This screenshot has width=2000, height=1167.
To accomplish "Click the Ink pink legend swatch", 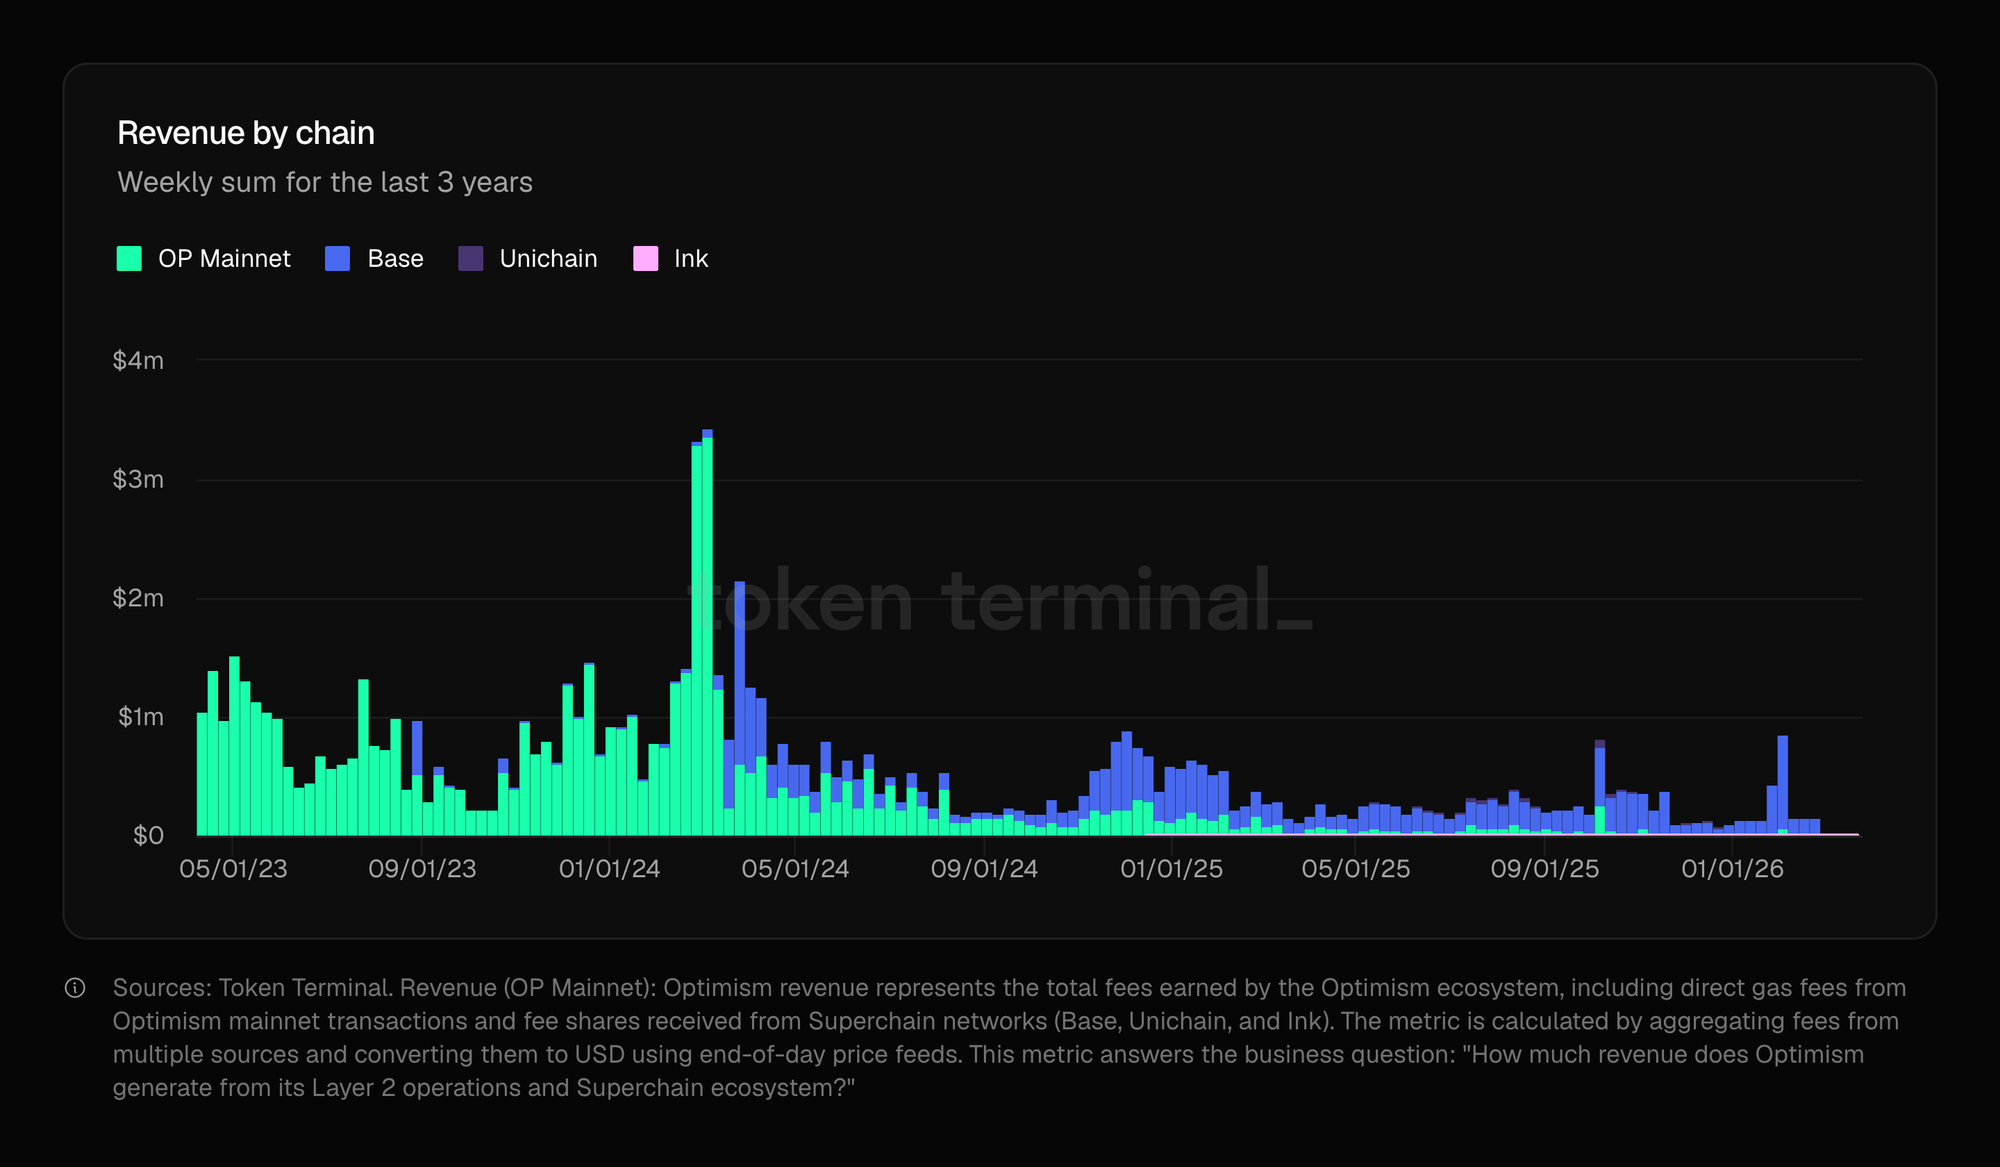I will click(646, 259).
